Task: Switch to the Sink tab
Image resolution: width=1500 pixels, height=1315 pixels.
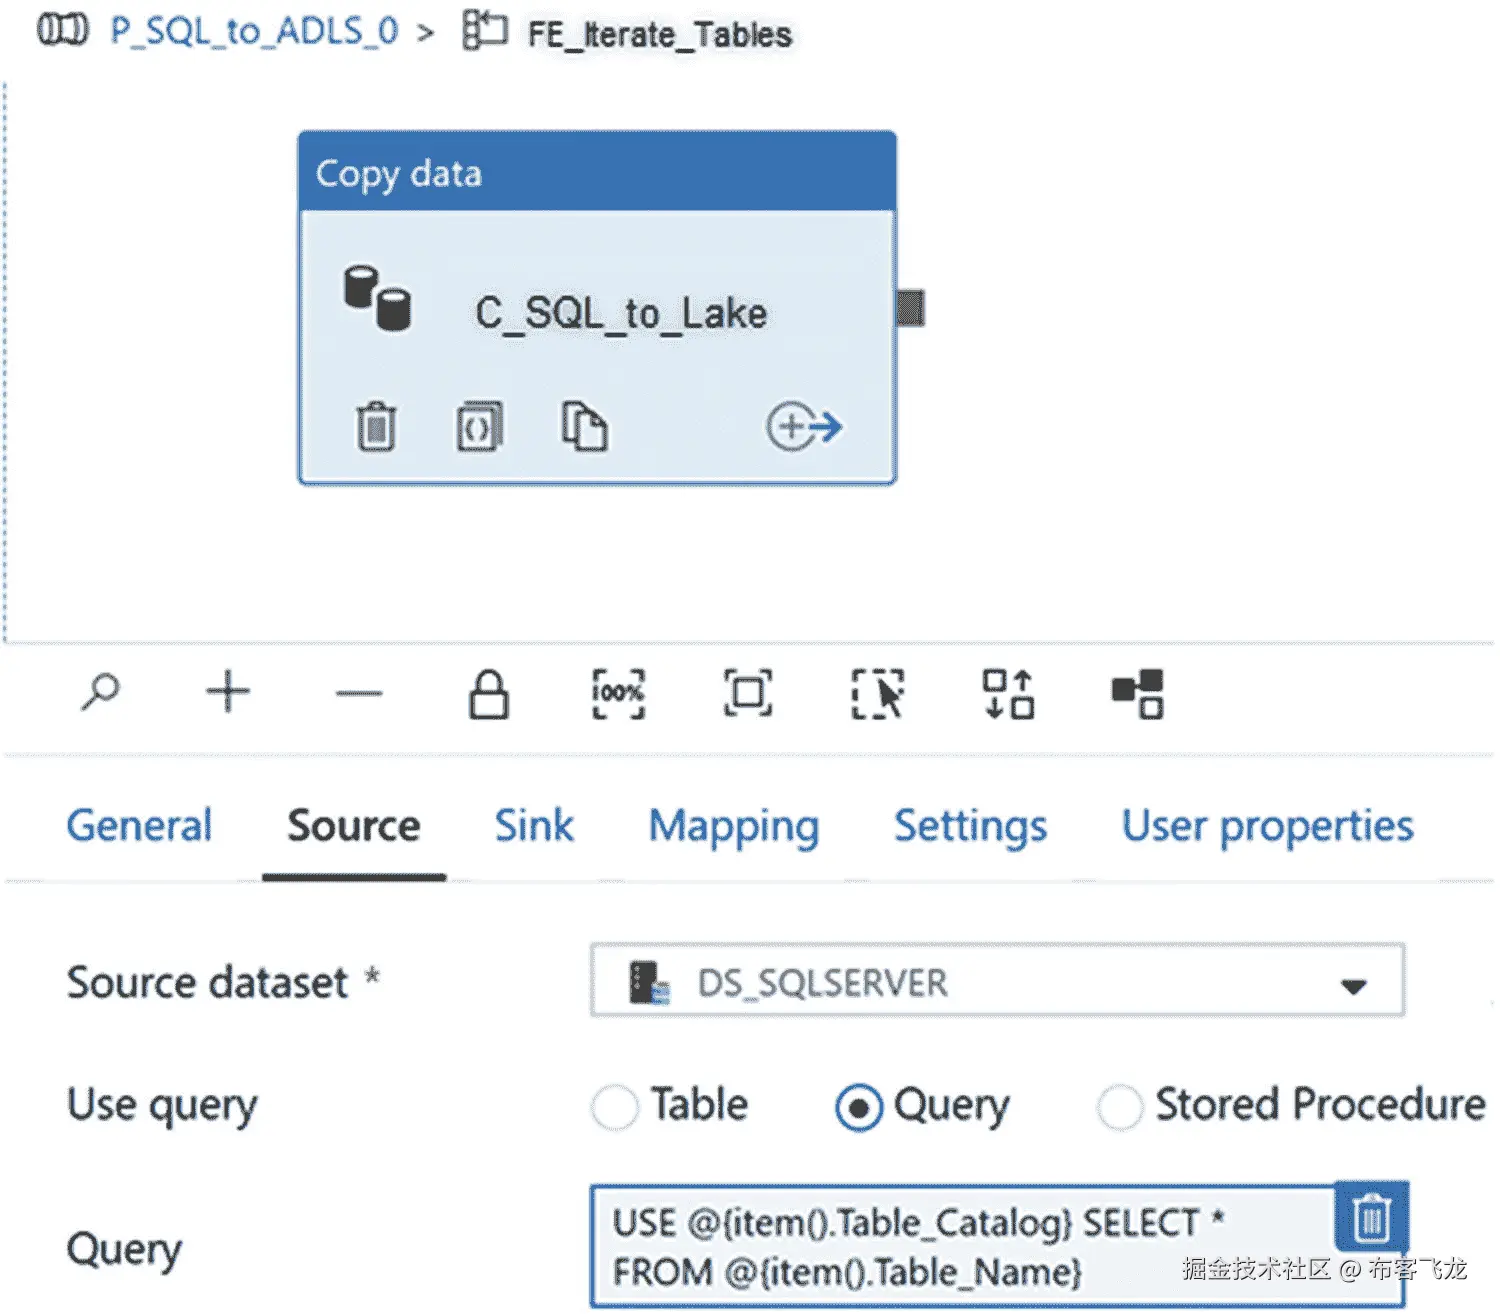Action: click(x=534, y=826)
